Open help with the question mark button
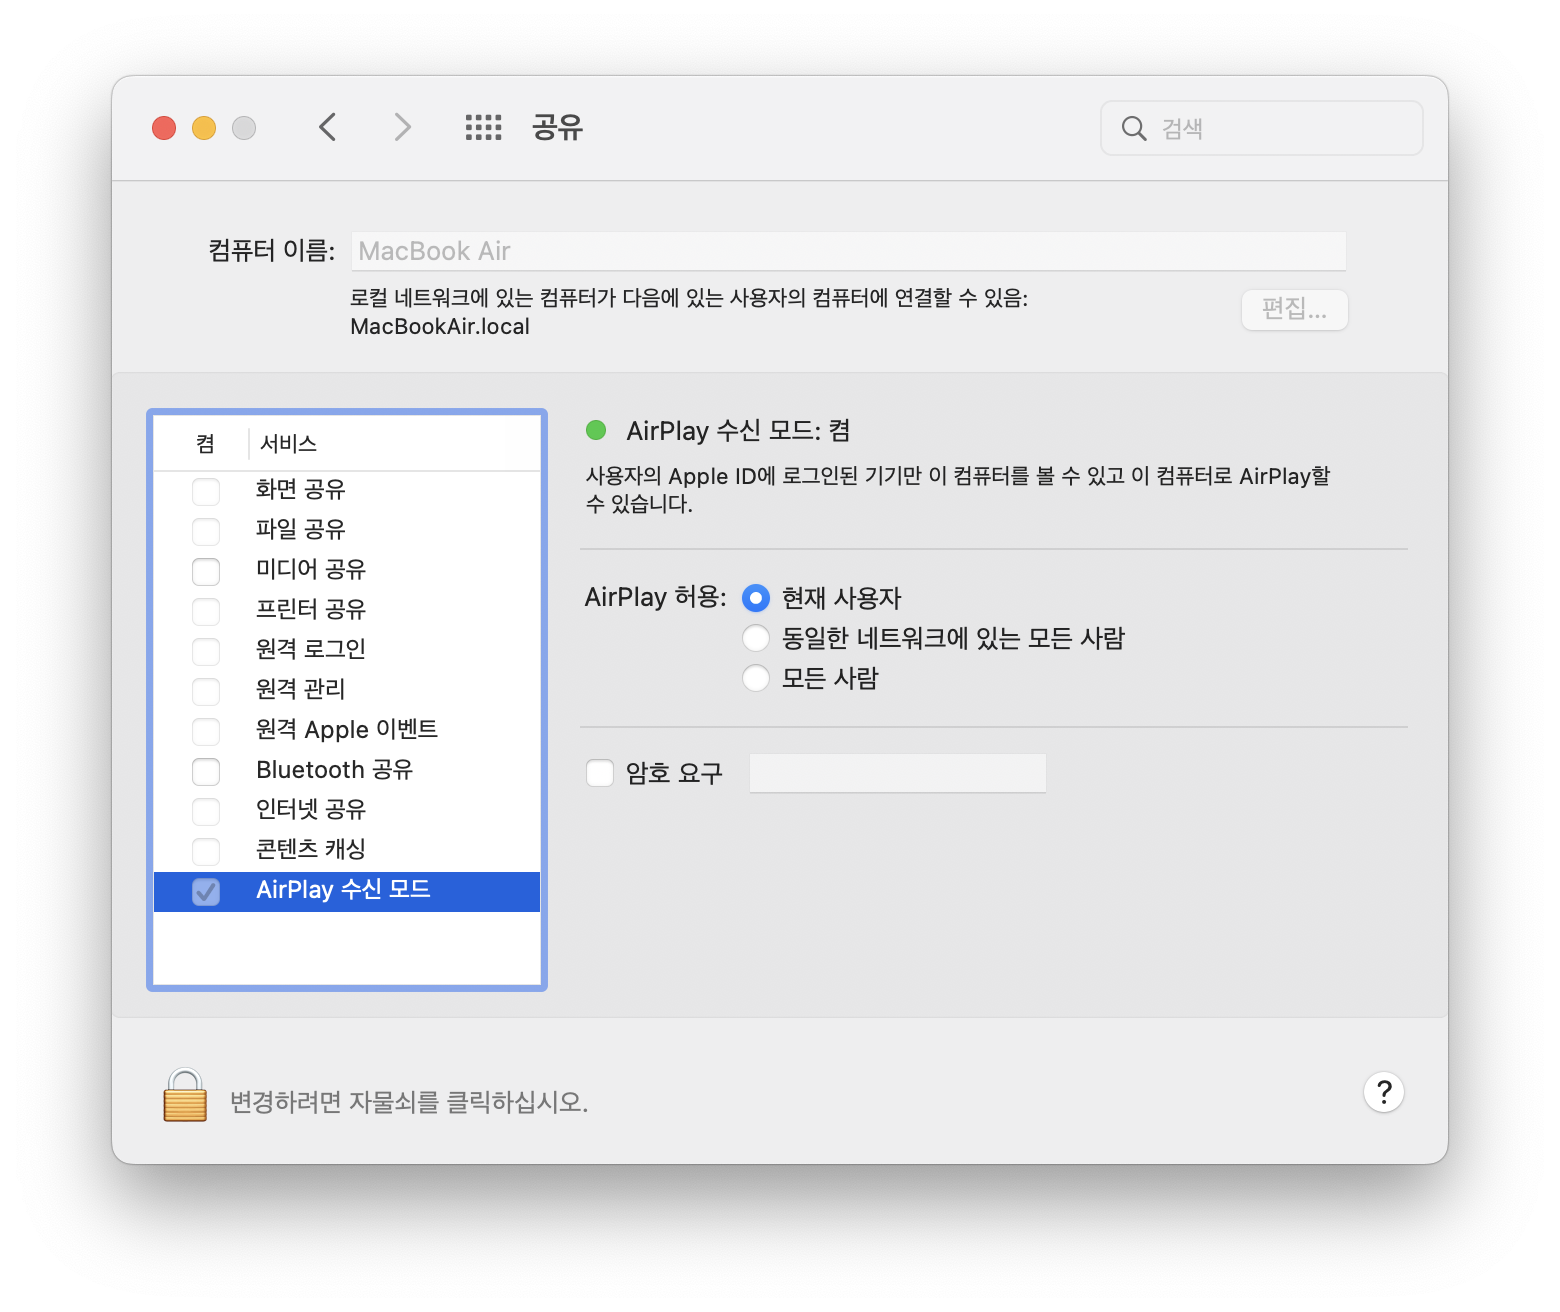The height and width of the screenshot is (1312, 1560). (x=1384, y=1092)
